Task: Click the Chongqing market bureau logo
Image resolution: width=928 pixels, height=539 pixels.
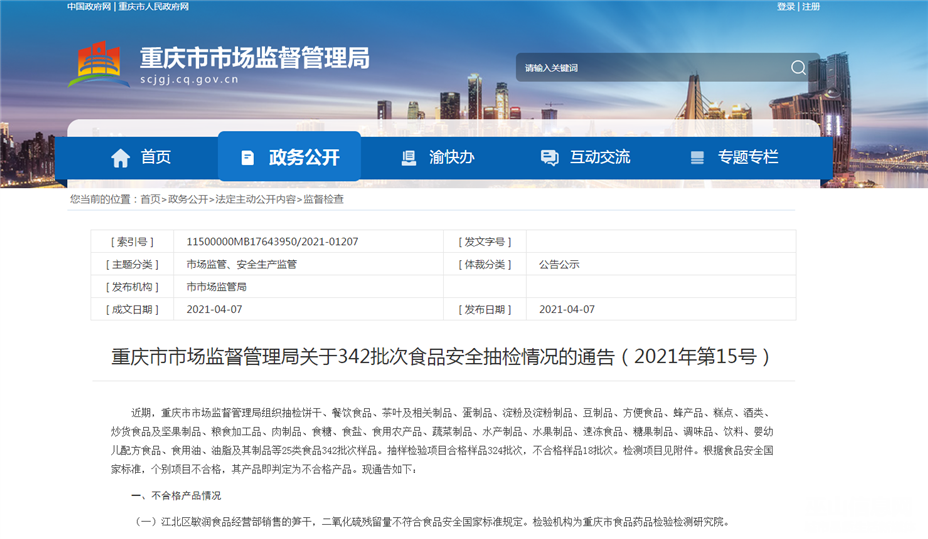Action: click(98, 64)
